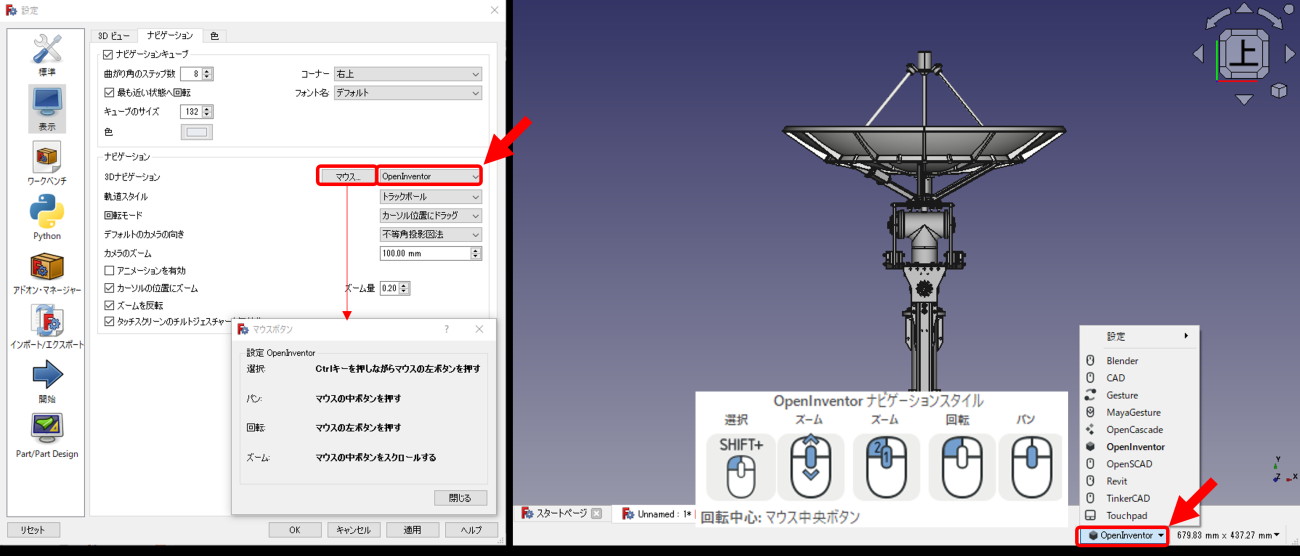Image resolution: width=1300 pixels, height=556 pixels.
Task: Open the ワークベンチ settings category
Action: [x=46, y=164]
